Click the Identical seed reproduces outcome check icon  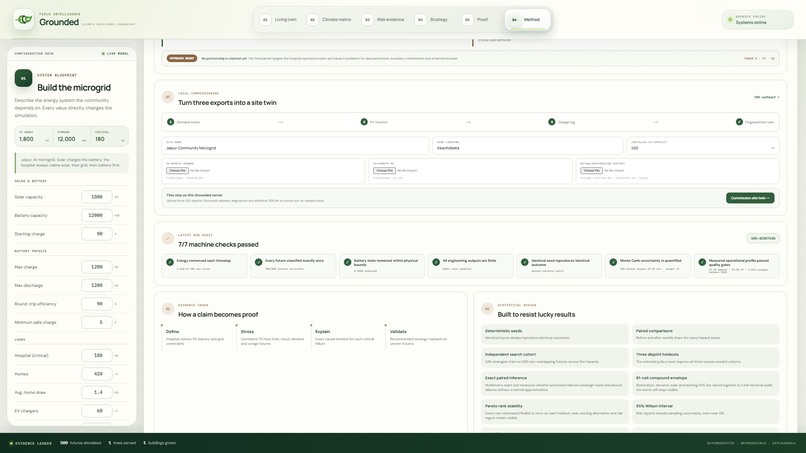pos(525,262)
